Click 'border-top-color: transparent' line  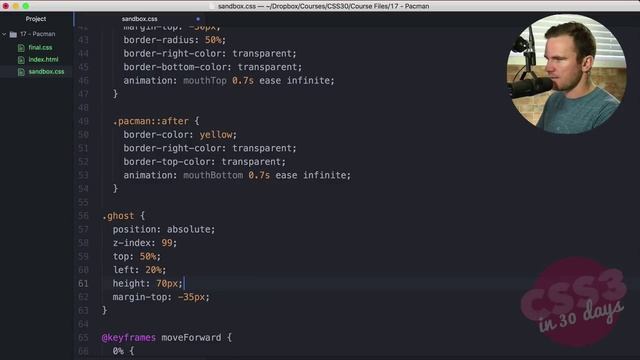[x=205, y=162]
